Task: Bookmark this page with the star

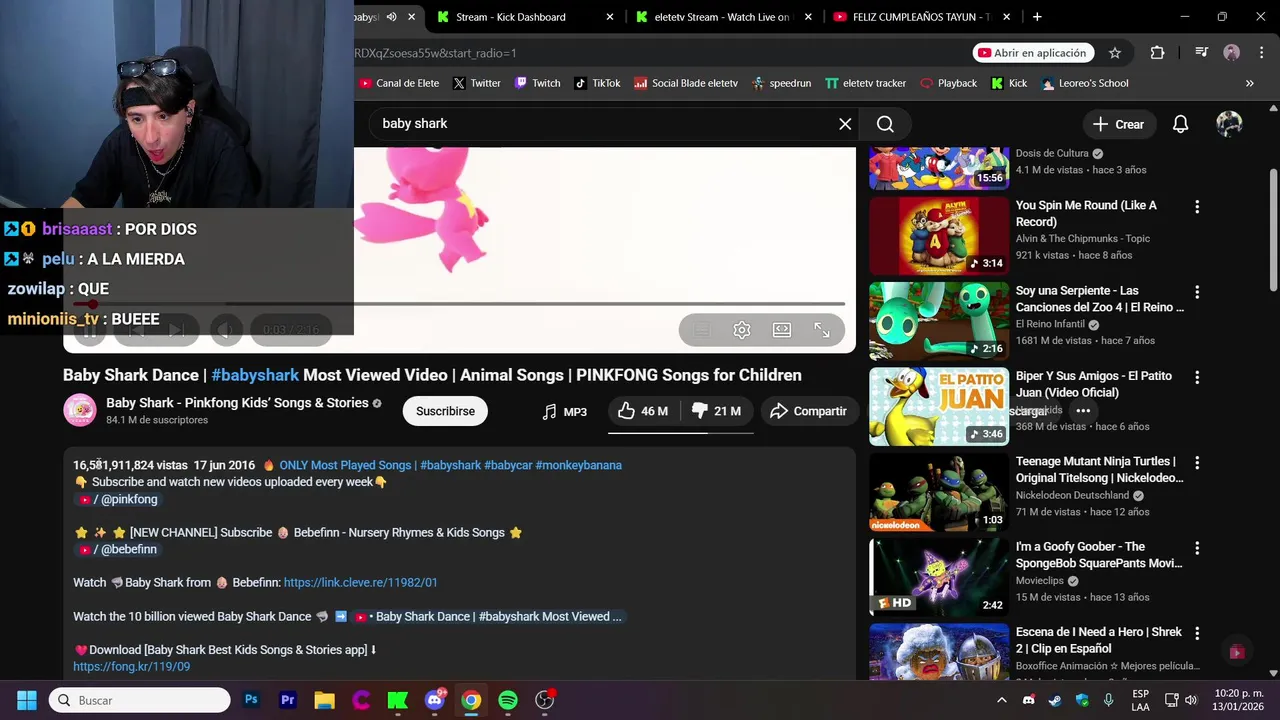Action: (1115, 53)
